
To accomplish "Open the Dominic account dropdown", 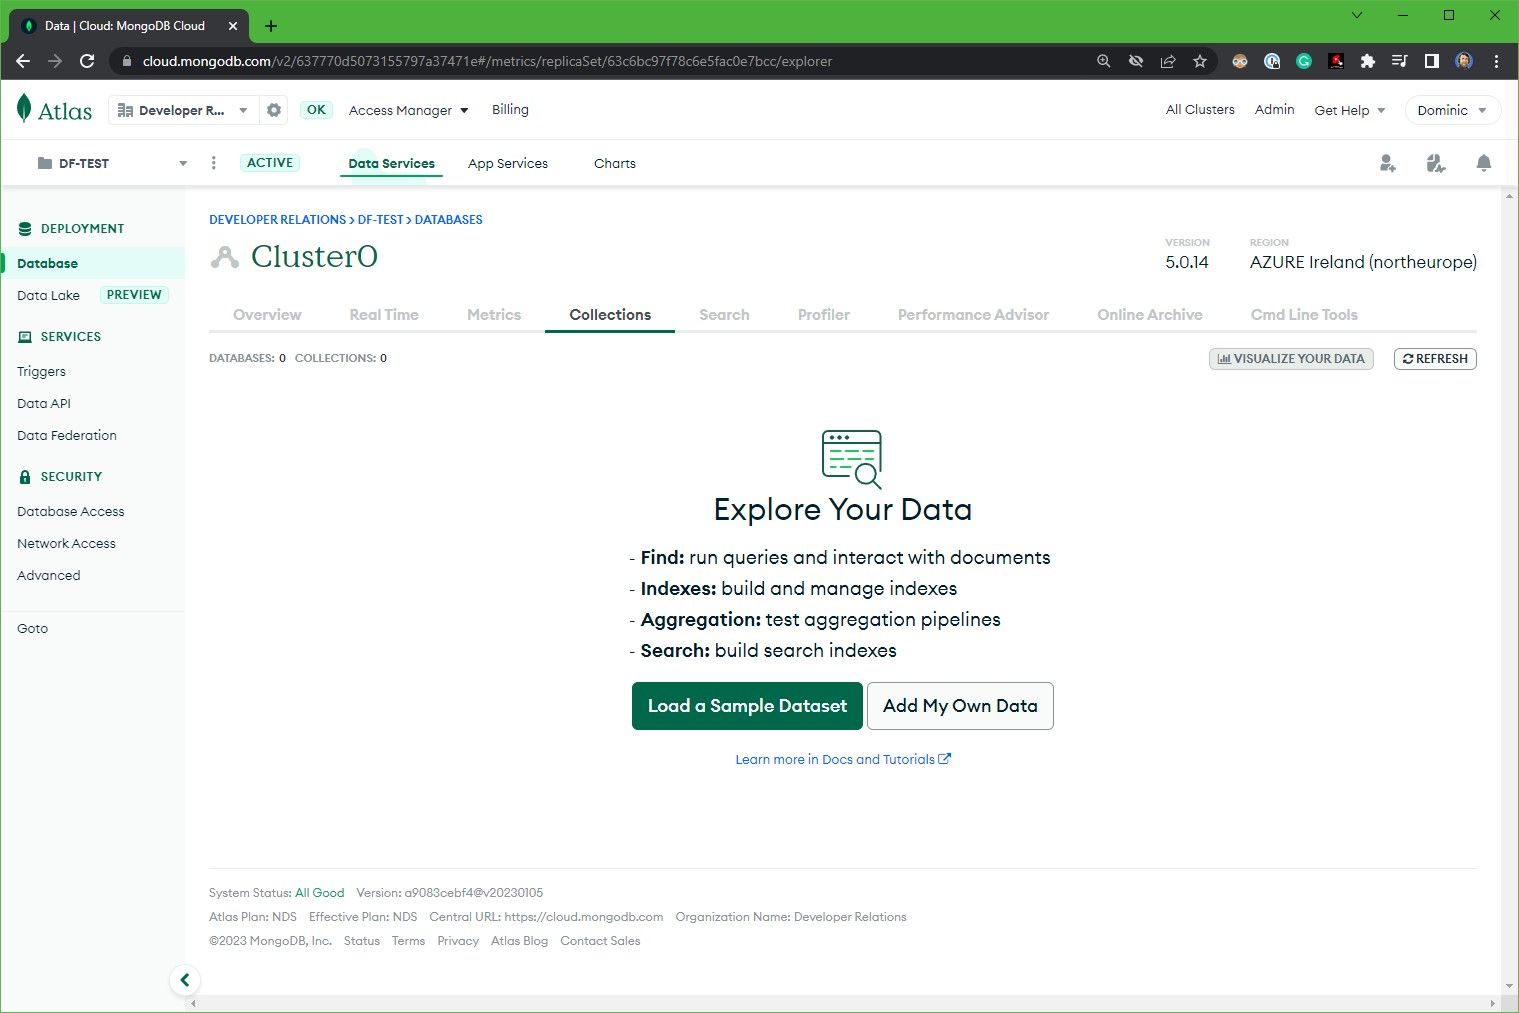I will [x=1451, y=110].
